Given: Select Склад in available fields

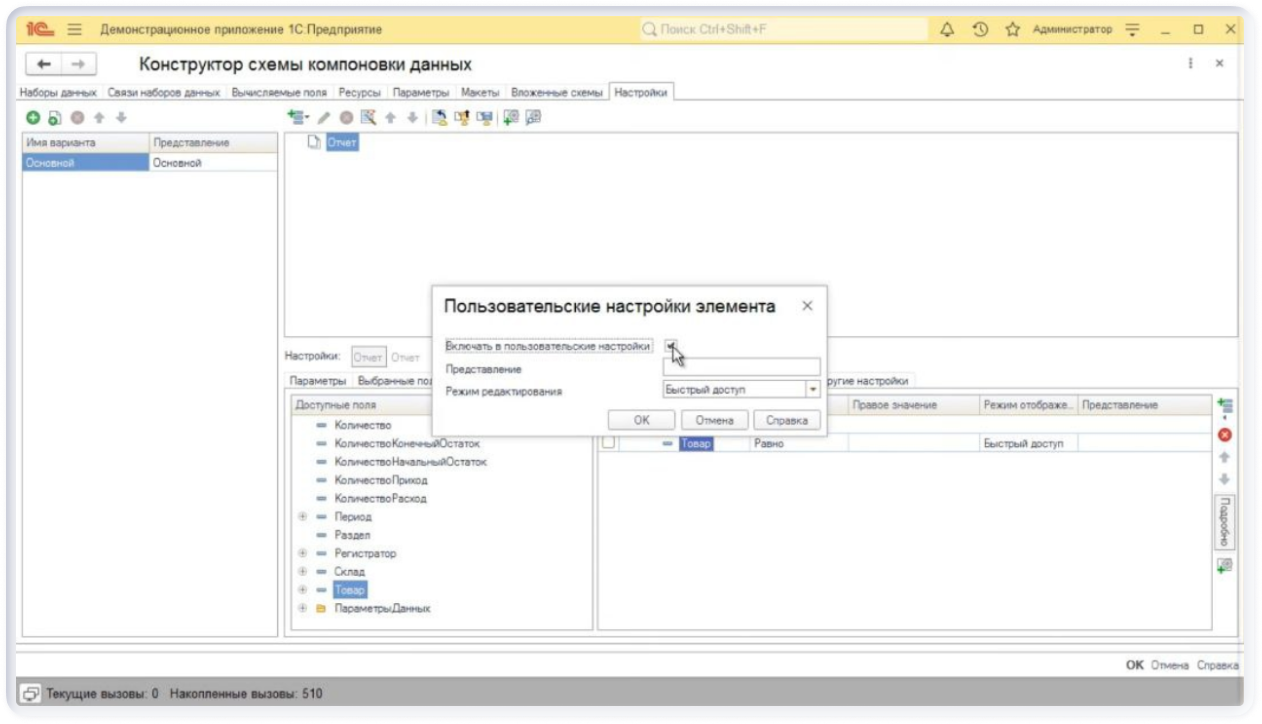Looking at the screenshot, I should point(349,571).
